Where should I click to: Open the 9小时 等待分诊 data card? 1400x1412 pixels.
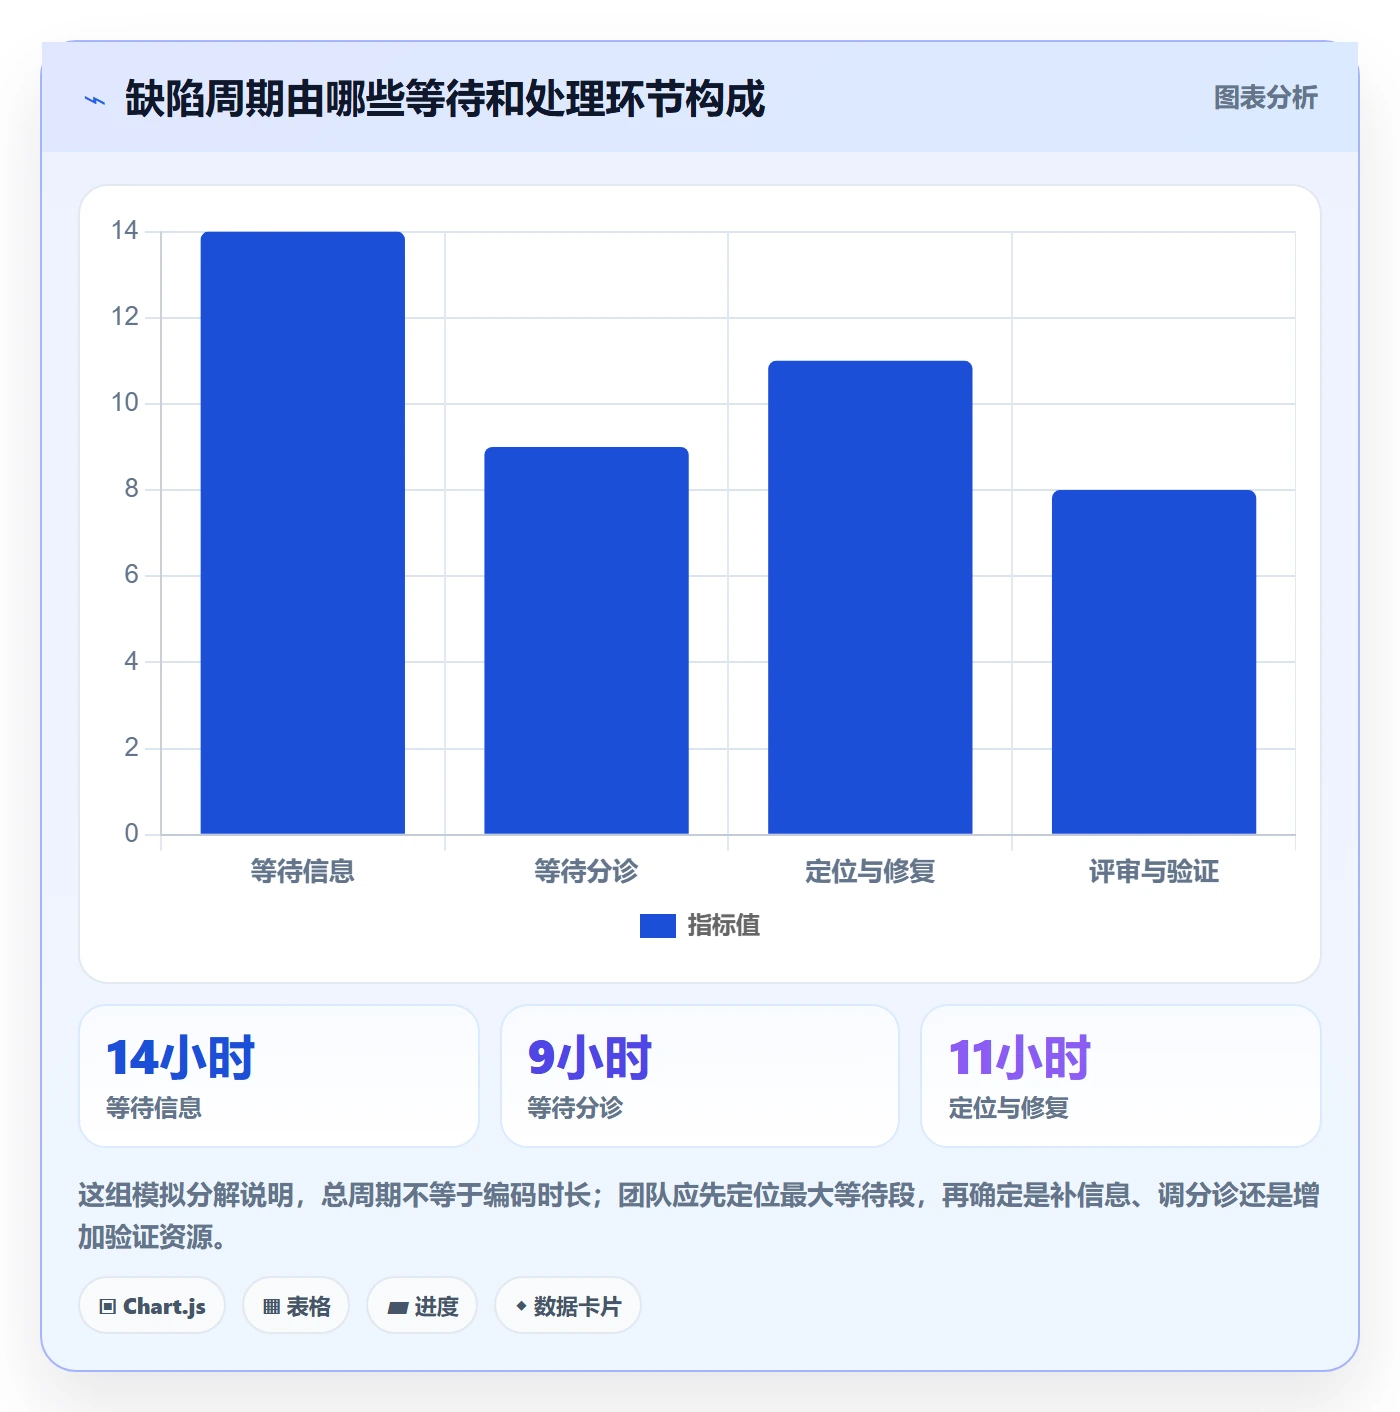tap(700, 1076)
